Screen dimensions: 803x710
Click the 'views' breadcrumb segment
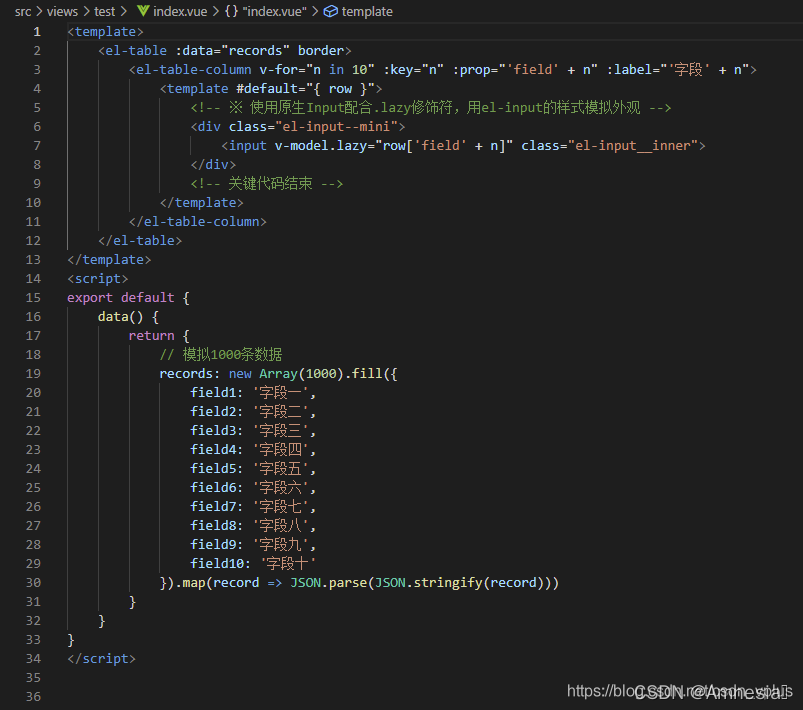62,11
